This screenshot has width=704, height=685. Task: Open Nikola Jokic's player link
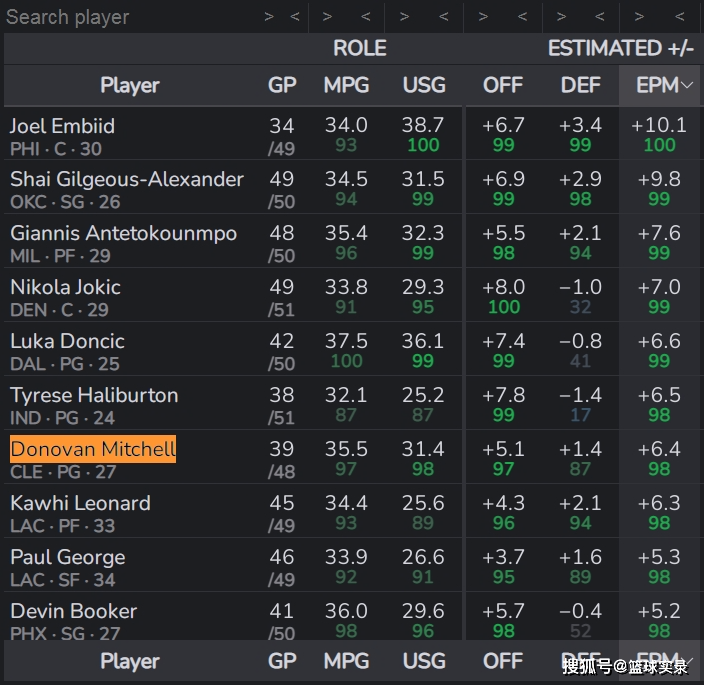tap(65, 287)
